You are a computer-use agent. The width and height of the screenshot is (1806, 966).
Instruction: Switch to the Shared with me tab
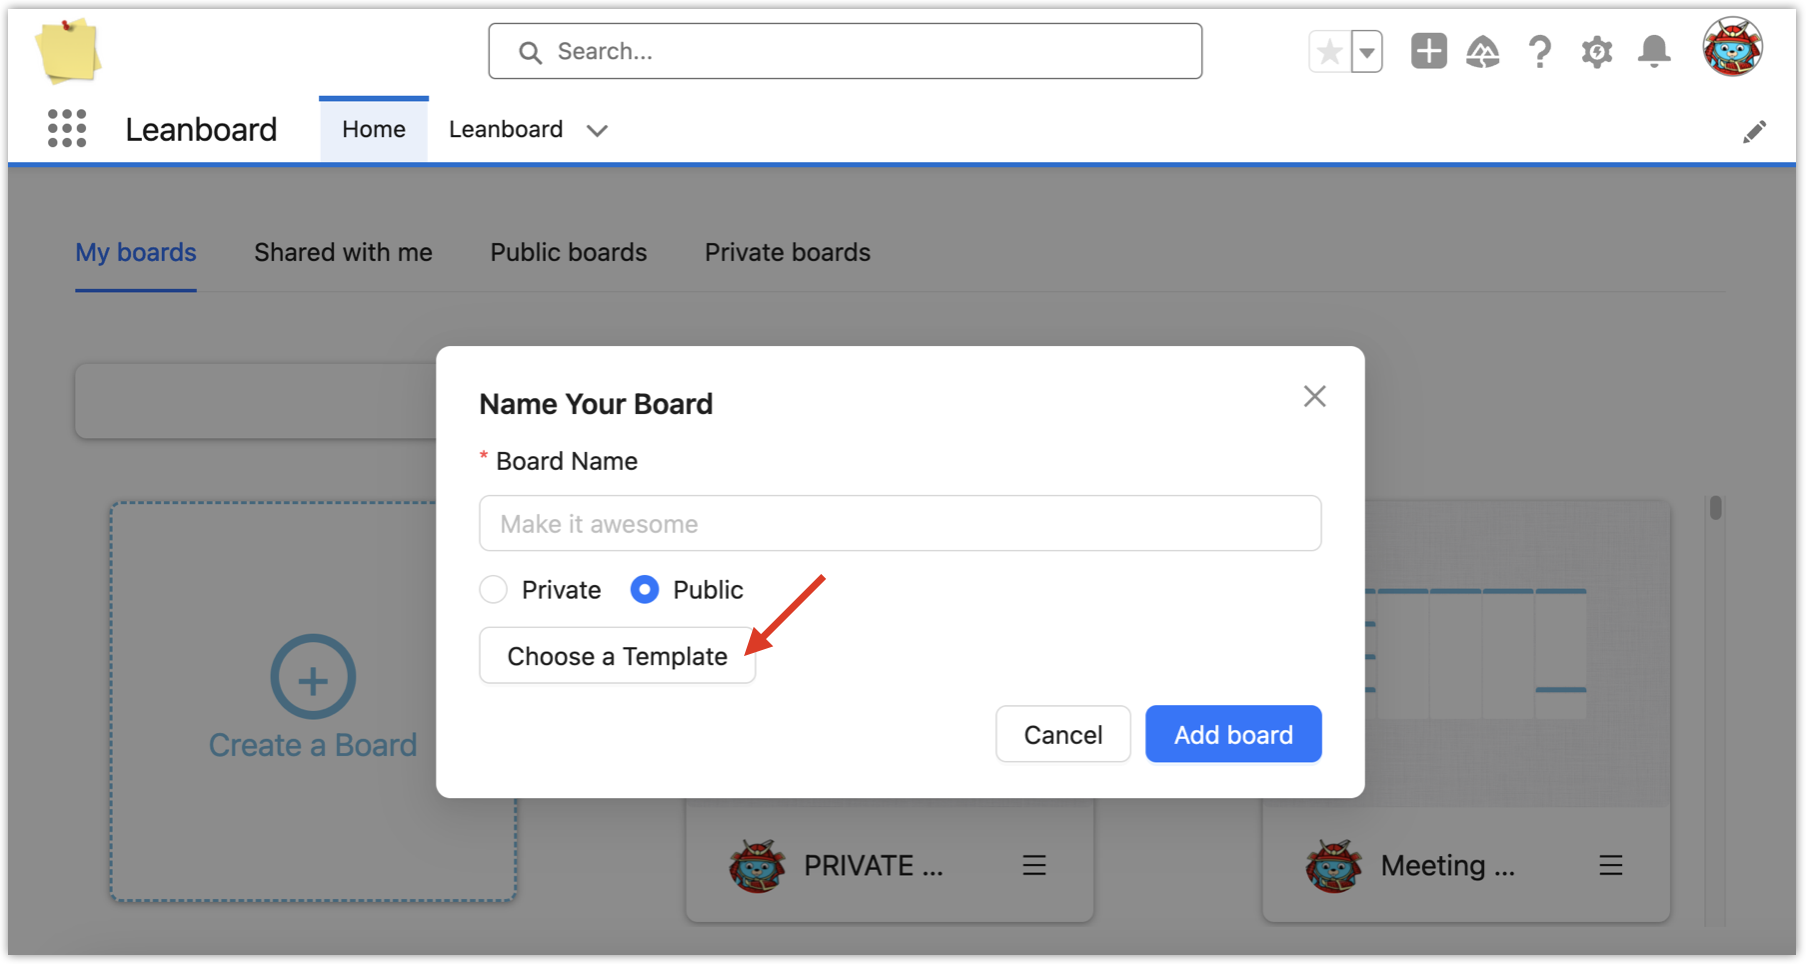click(343, 253)
